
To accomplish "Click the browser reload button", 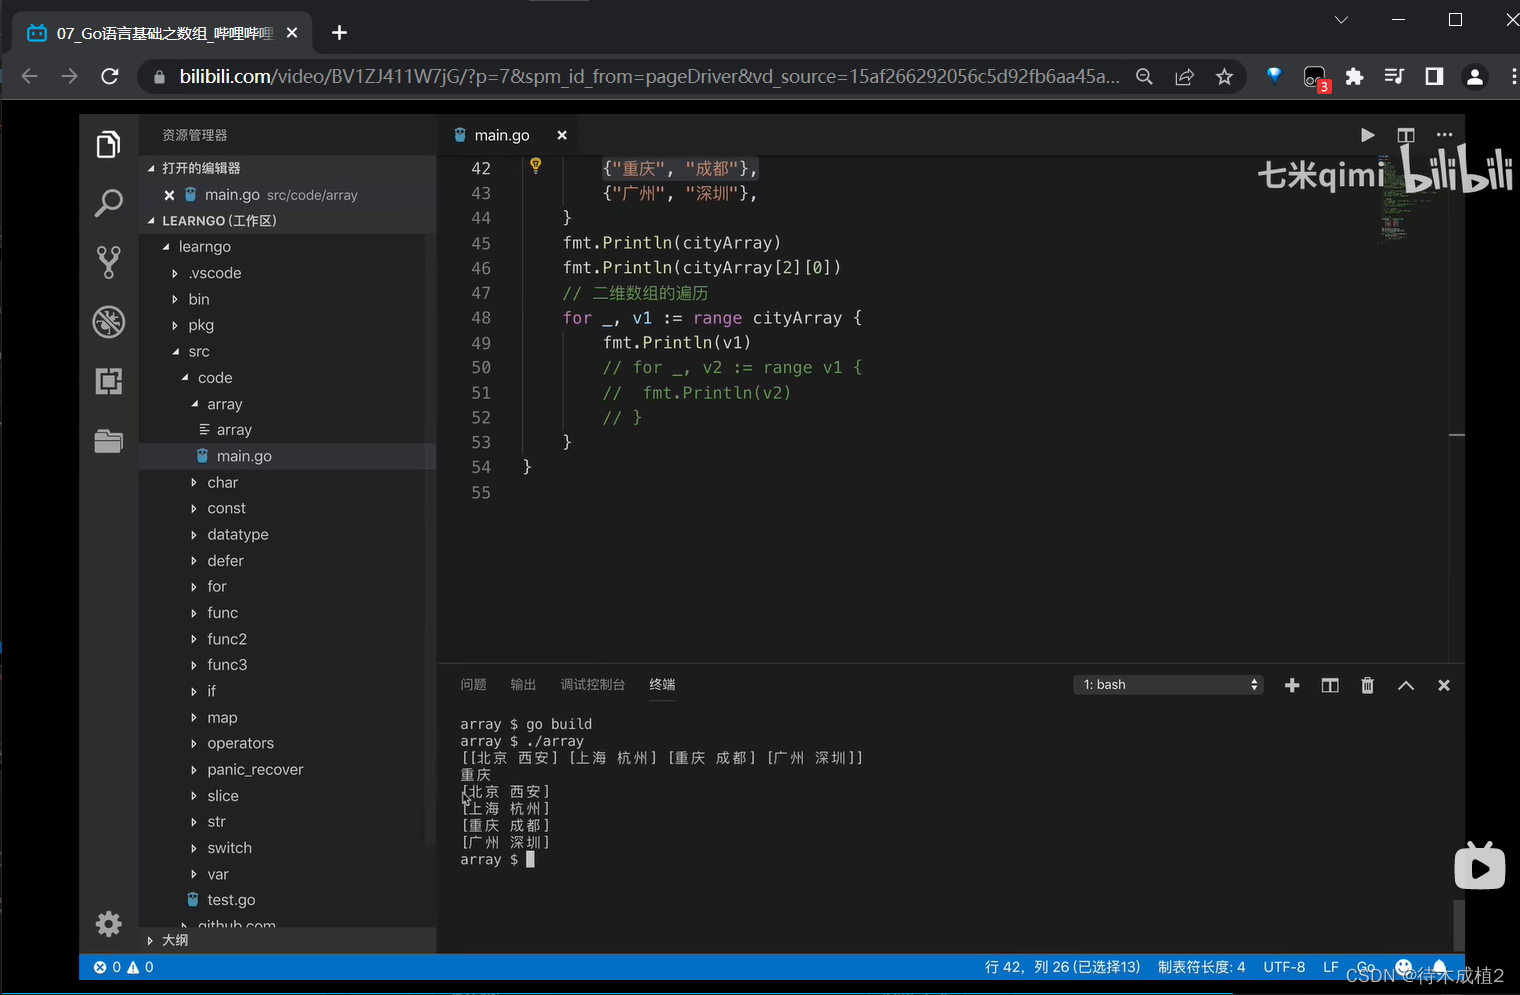I will click(x=110, y=76).
